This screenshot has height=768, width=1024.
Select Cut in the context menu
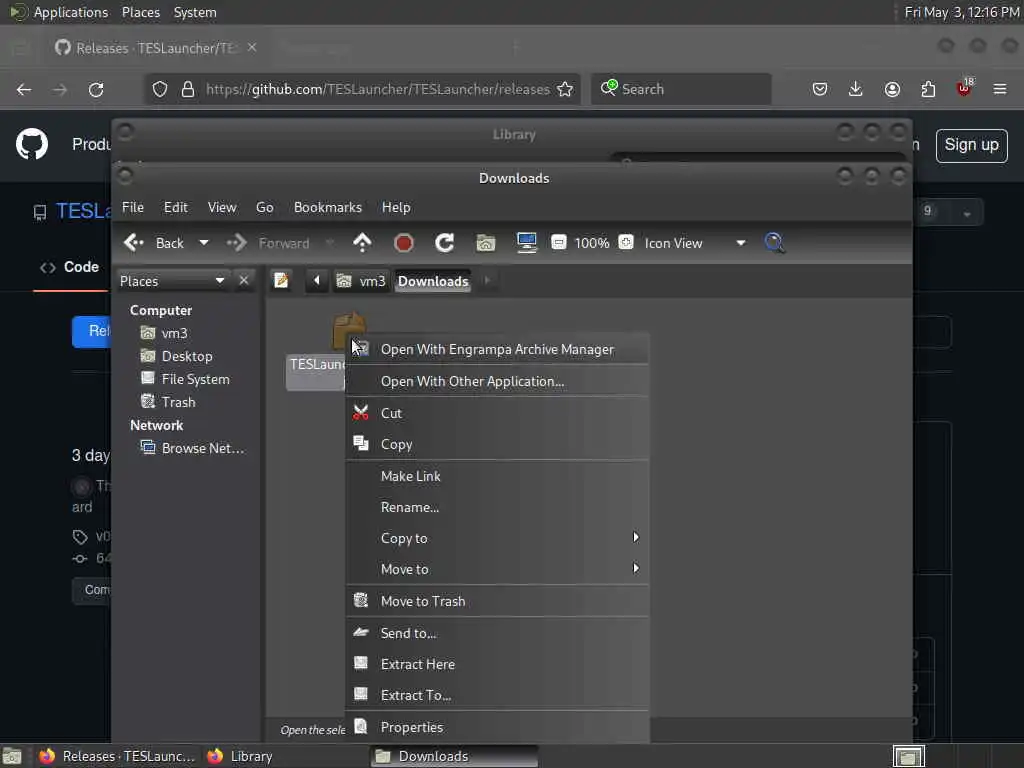[498, 413]
